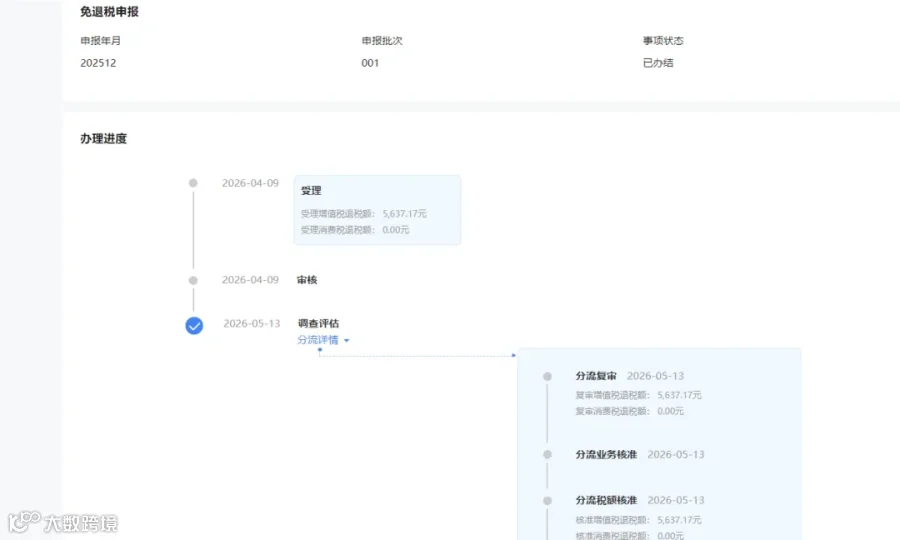This screenshot has height=540, width=900.
Task: Click the 办理进度 section title
Action: (x=103, y=138)
